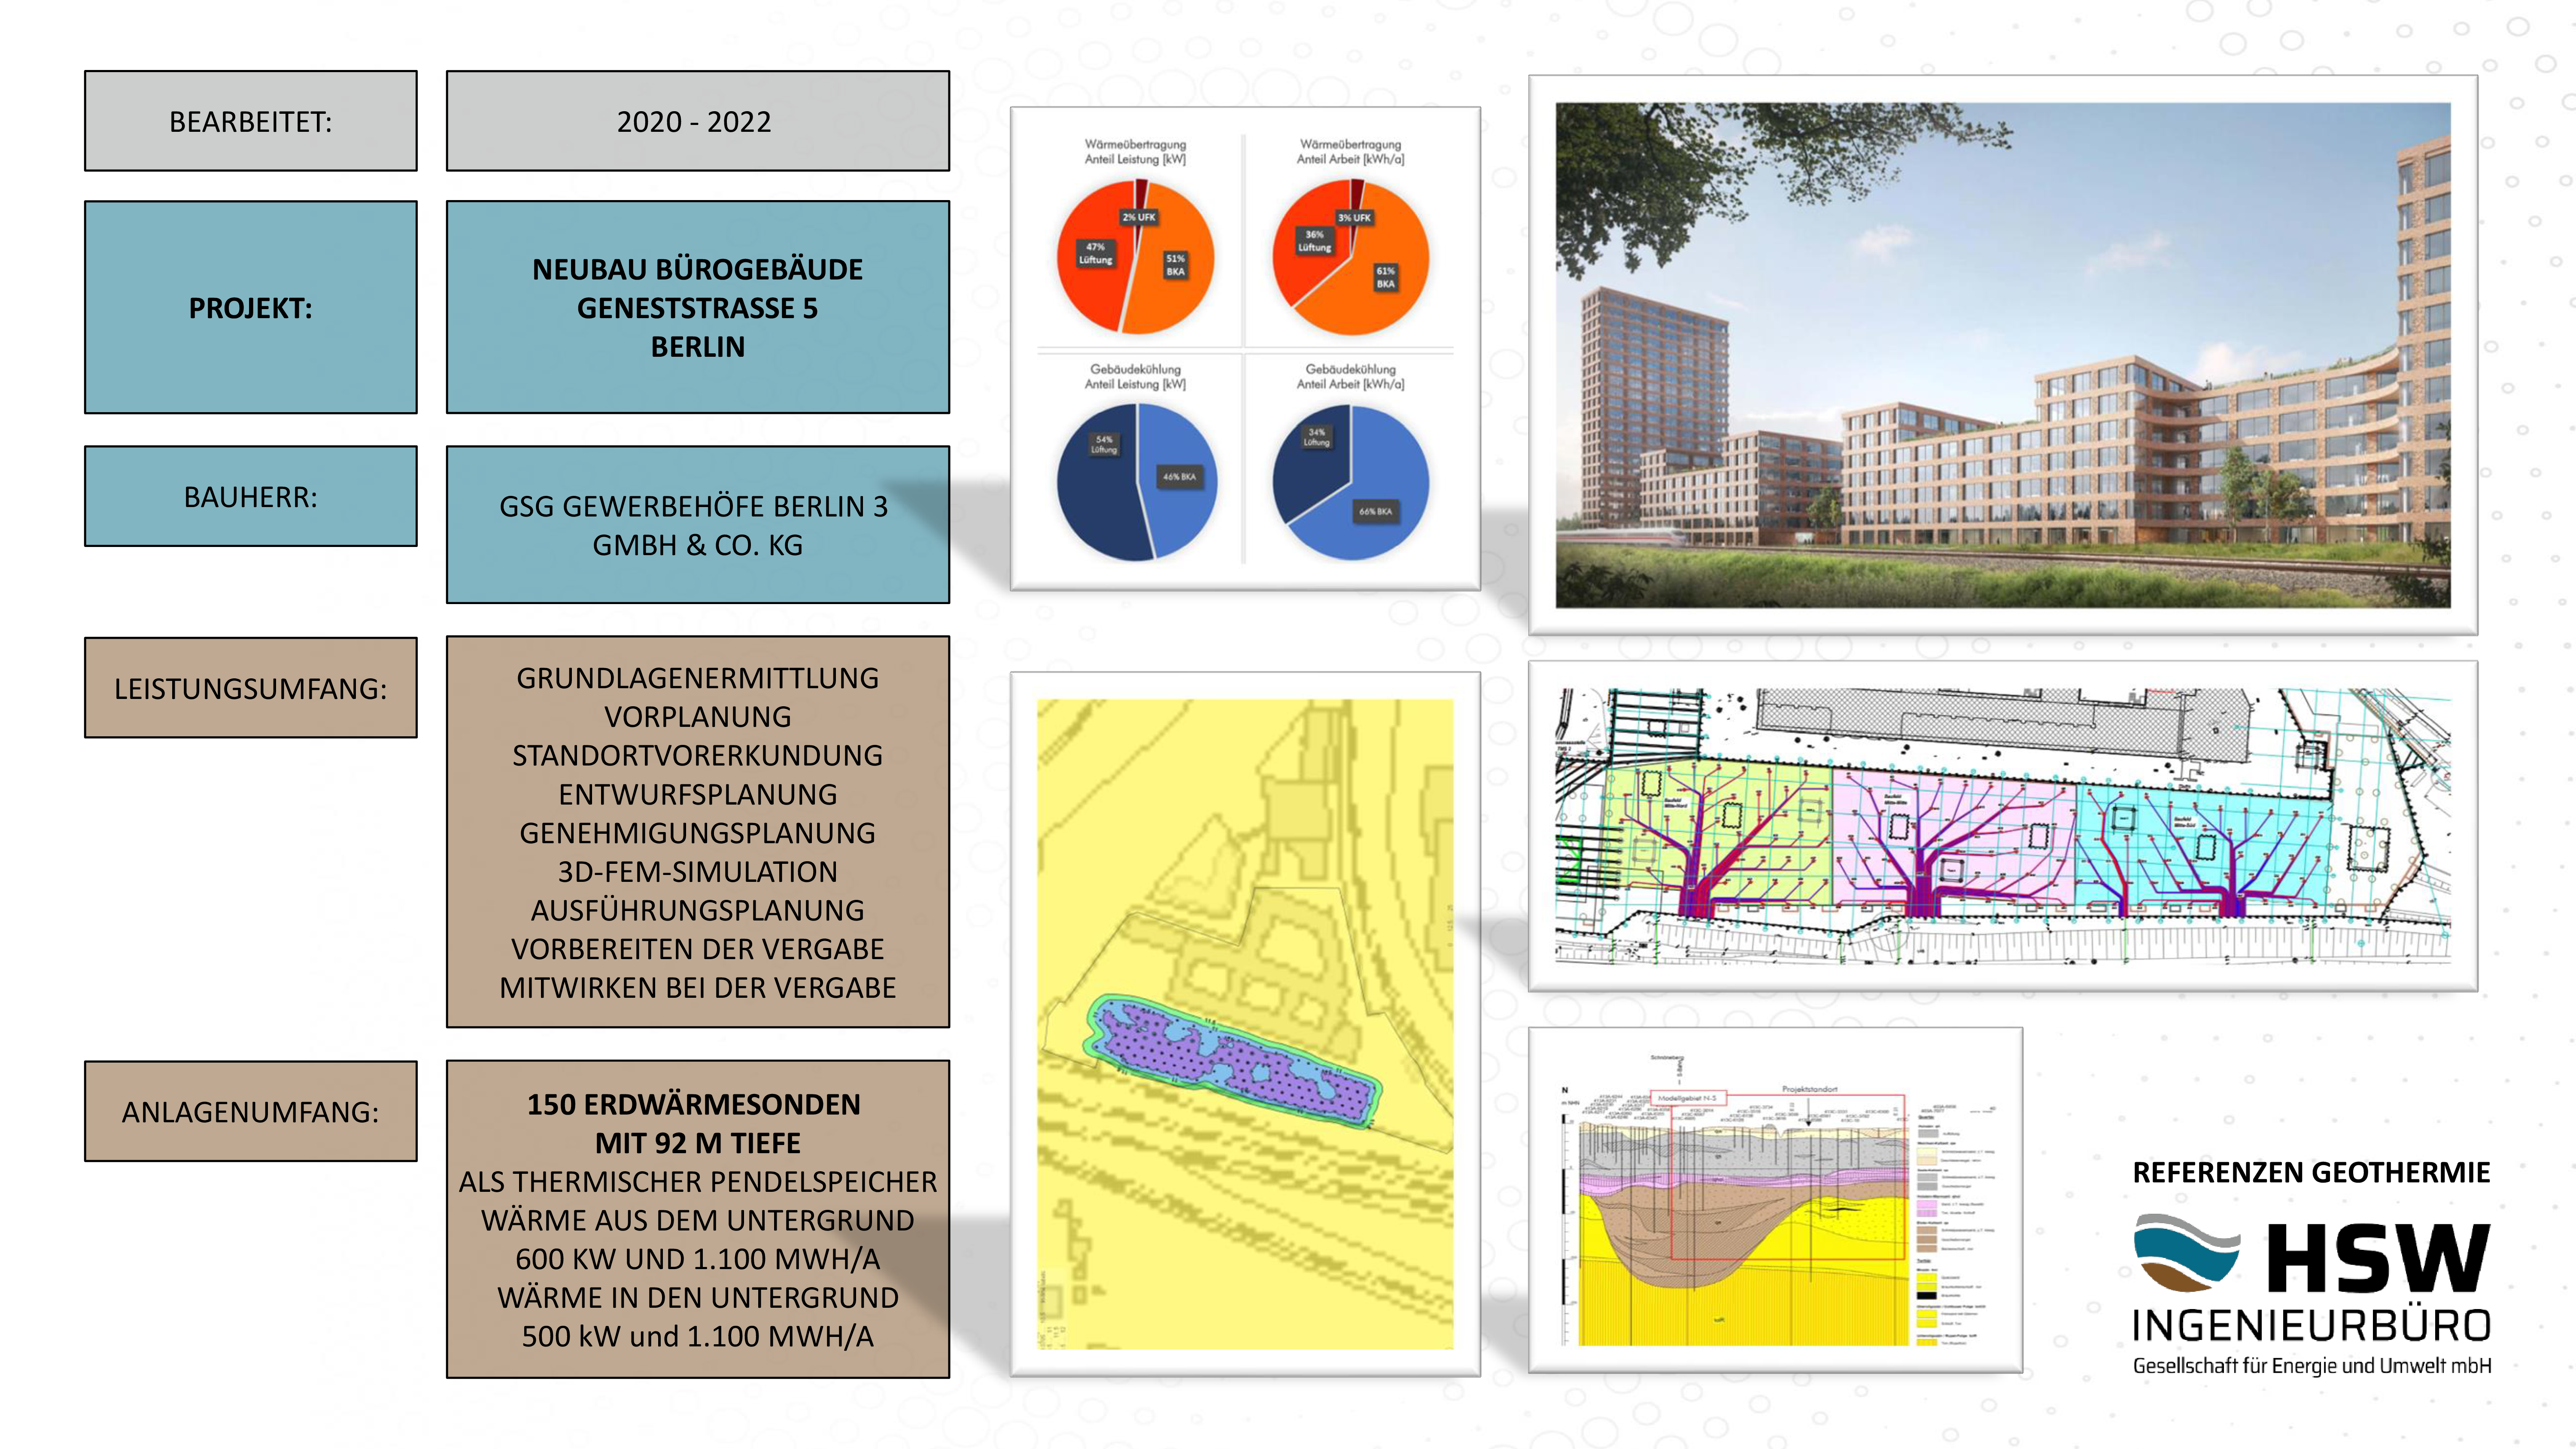Viewport: 2576px width, 1449px height.
Task: Click the HSW Ingenieurbüro wave logo
Action: click(x=2187, y=1253)
